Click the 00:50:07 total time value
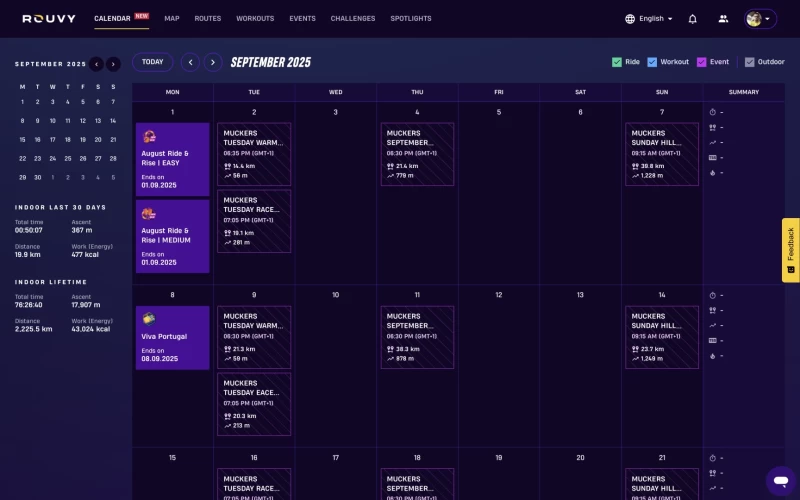The image size is (800, 500). tap(29, 230)
